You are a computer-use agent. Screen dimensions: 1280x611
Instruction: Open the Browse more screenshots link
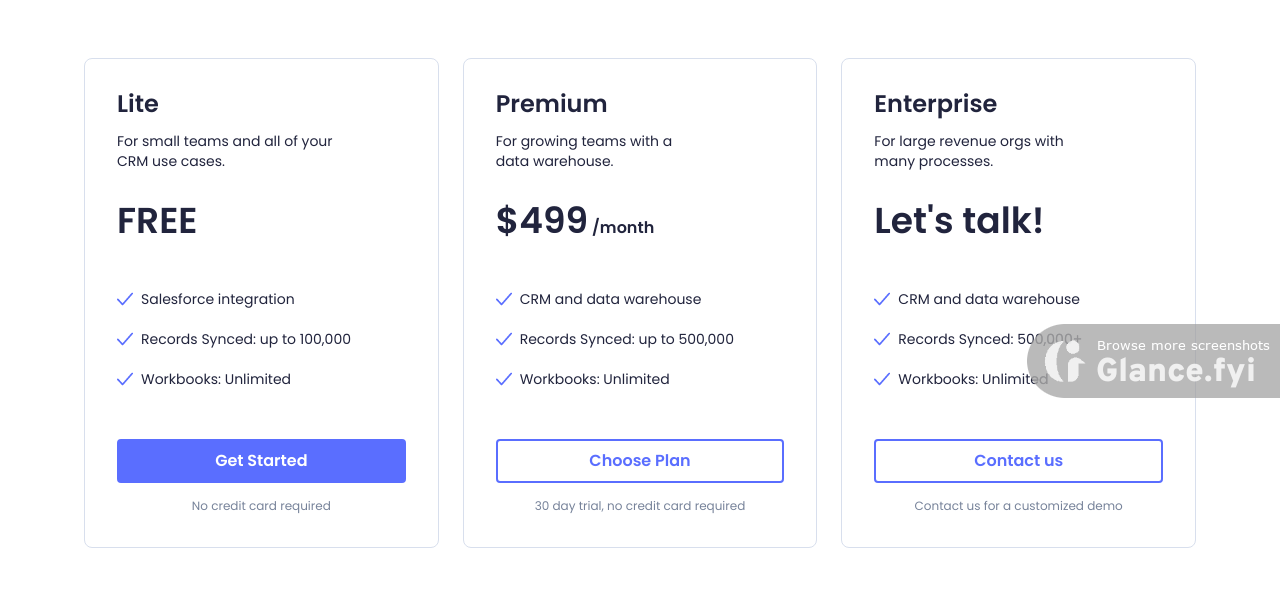pyautogui.click(x=1183, y=346)
